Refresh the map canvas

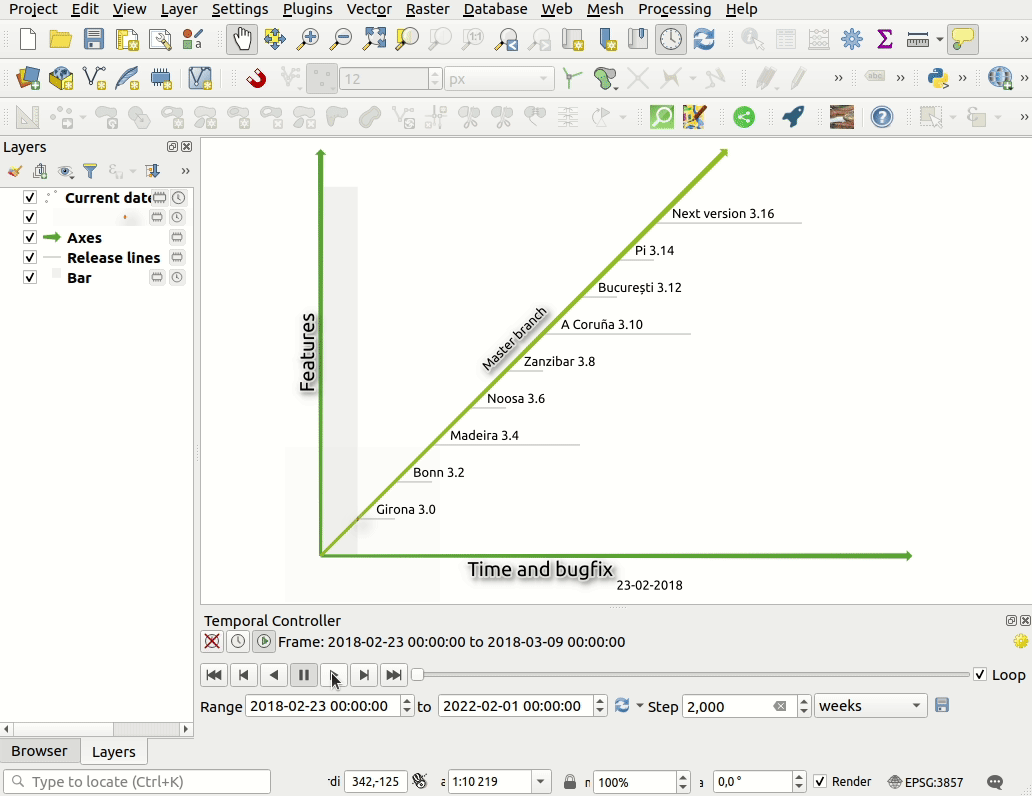704,40
